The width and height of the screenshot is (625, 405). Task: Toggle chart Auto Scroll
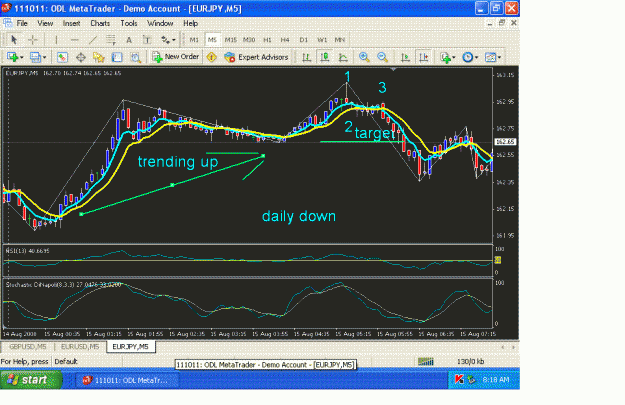tap(405, 57)
